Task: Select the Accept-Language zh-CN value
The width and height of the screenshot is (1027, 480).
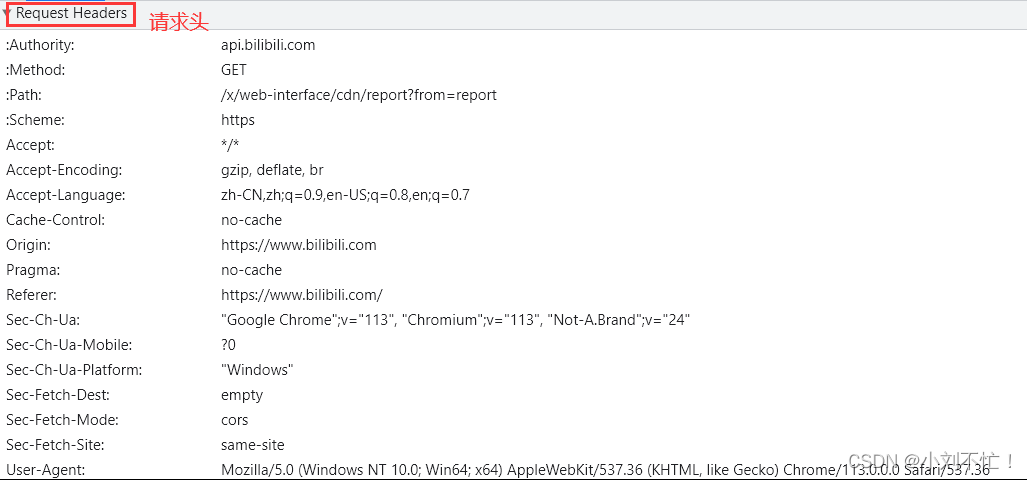Action: click(345, 195)
